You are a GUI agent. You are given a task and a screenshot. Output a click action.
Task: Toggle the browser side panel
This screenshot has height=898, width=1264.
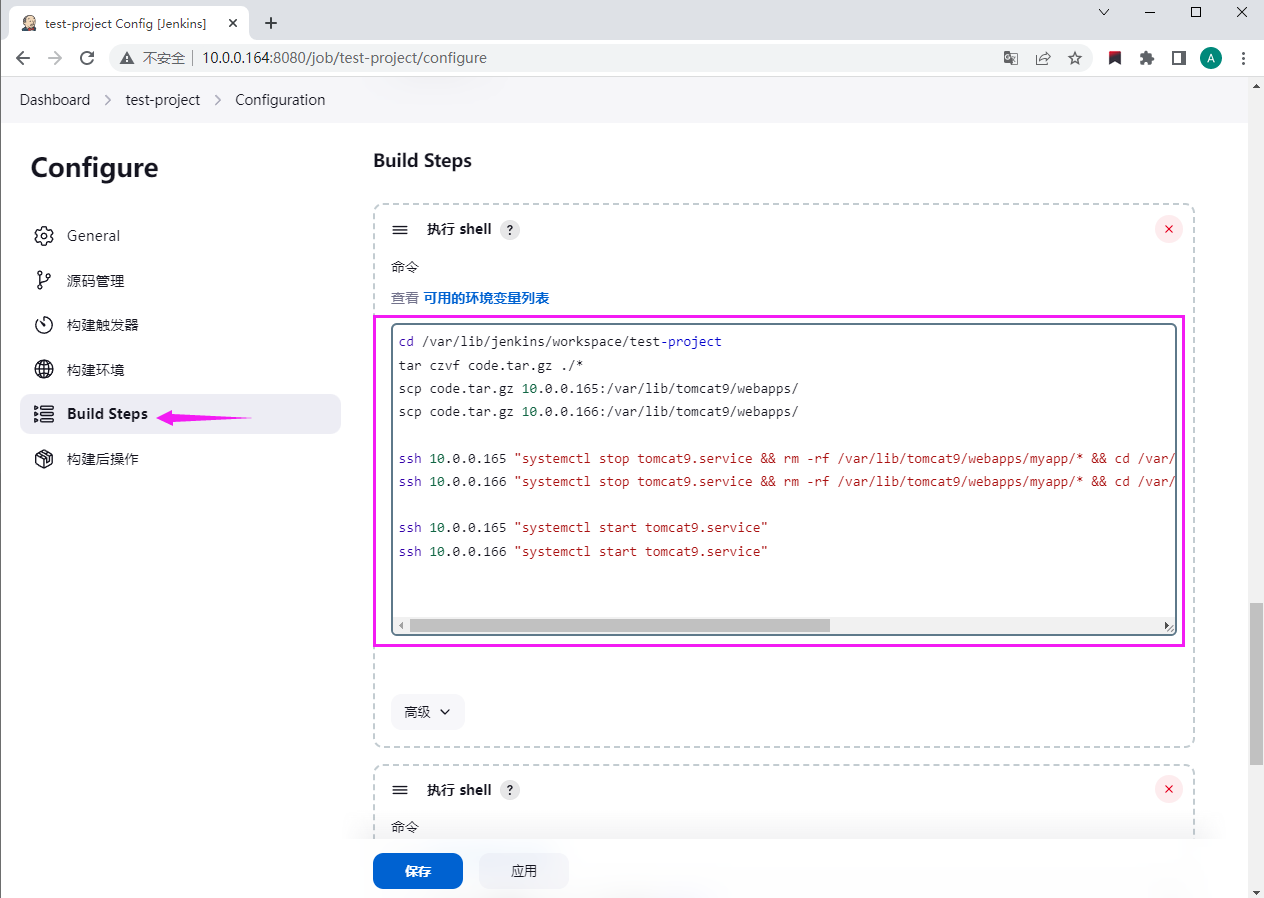[x=1179, y=58]
